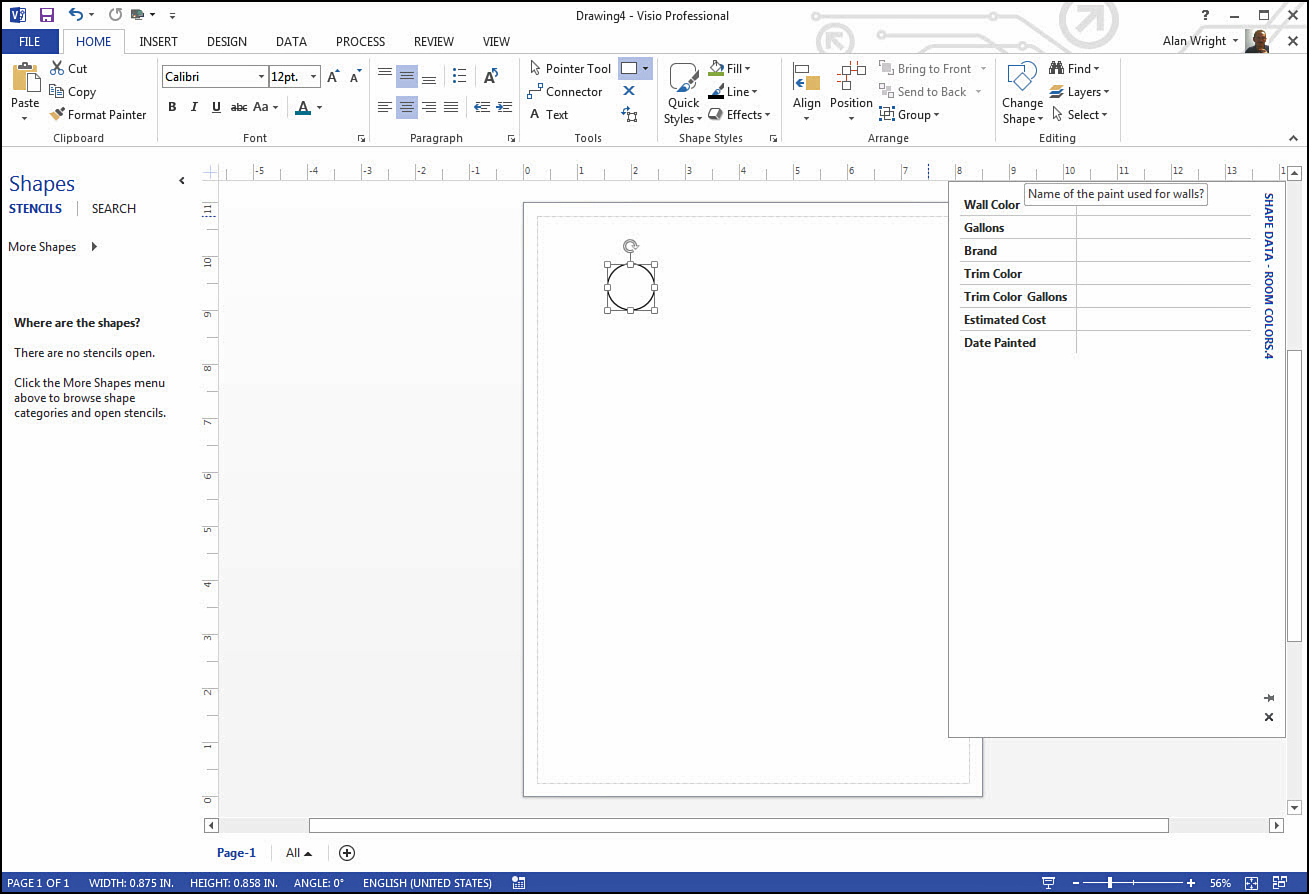Toggle Align Right text alignment

[x=429, y=107]
